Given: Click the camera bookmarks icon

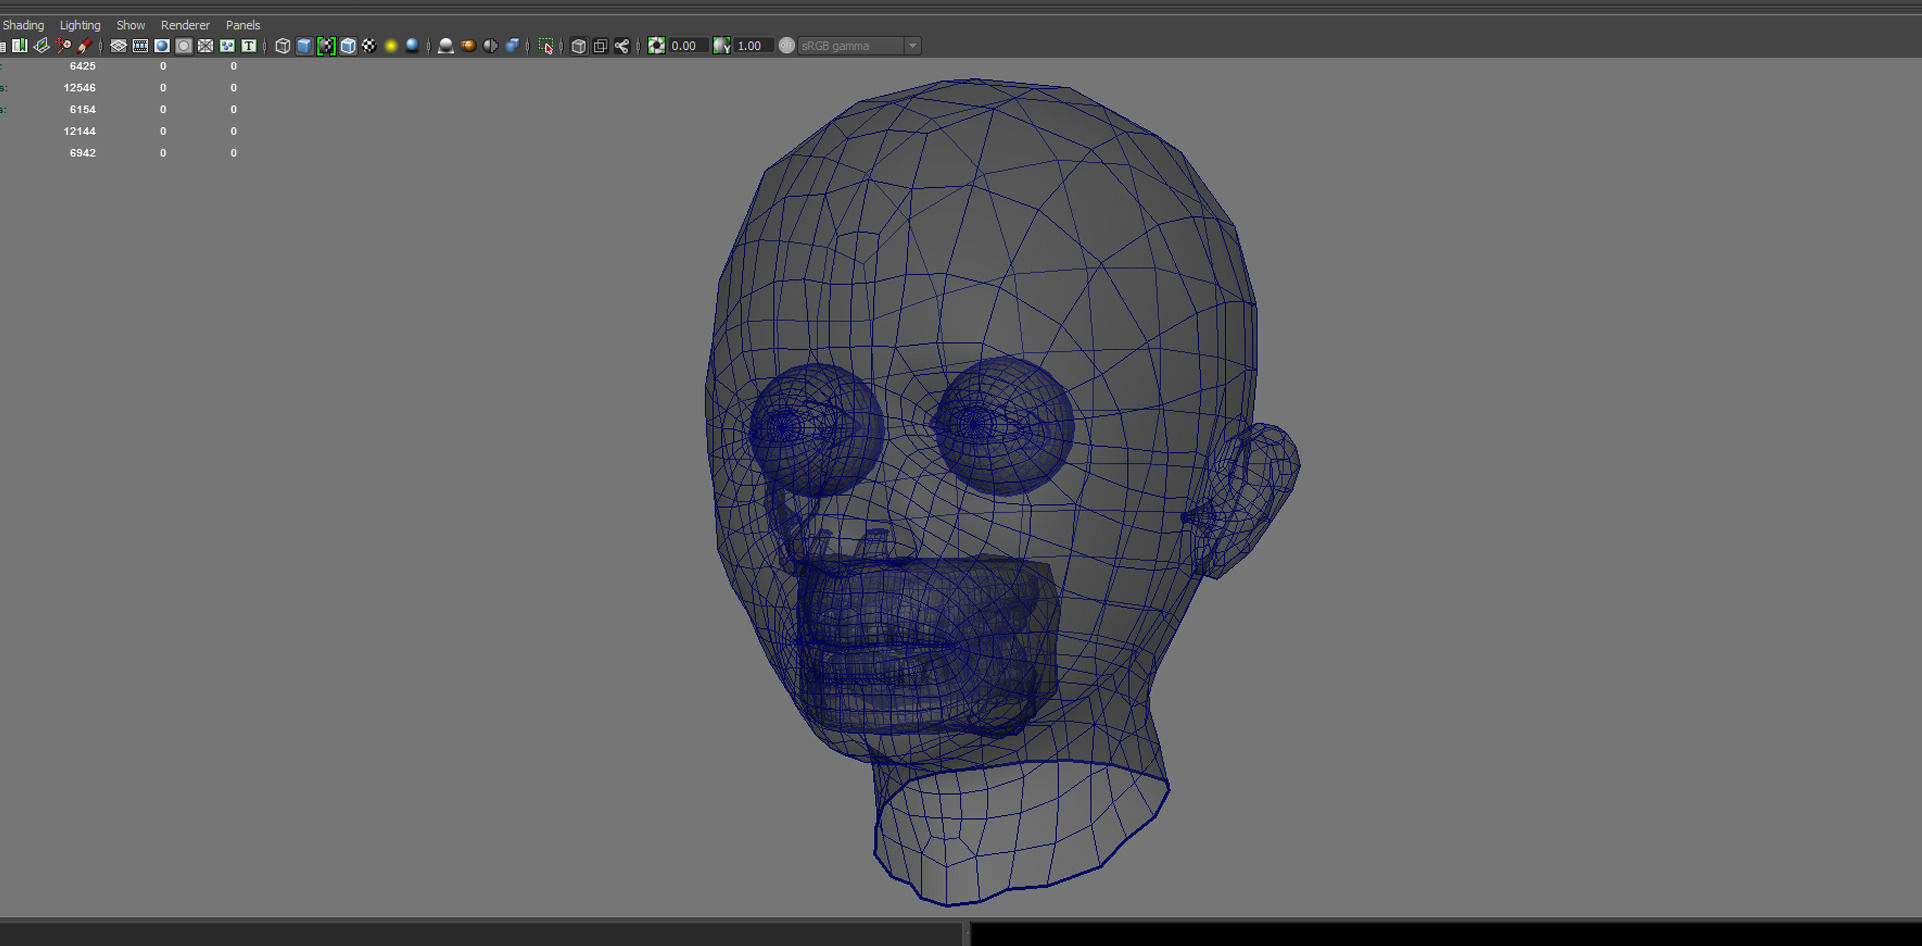Looking at the screenshot, I should coord(20,46).
